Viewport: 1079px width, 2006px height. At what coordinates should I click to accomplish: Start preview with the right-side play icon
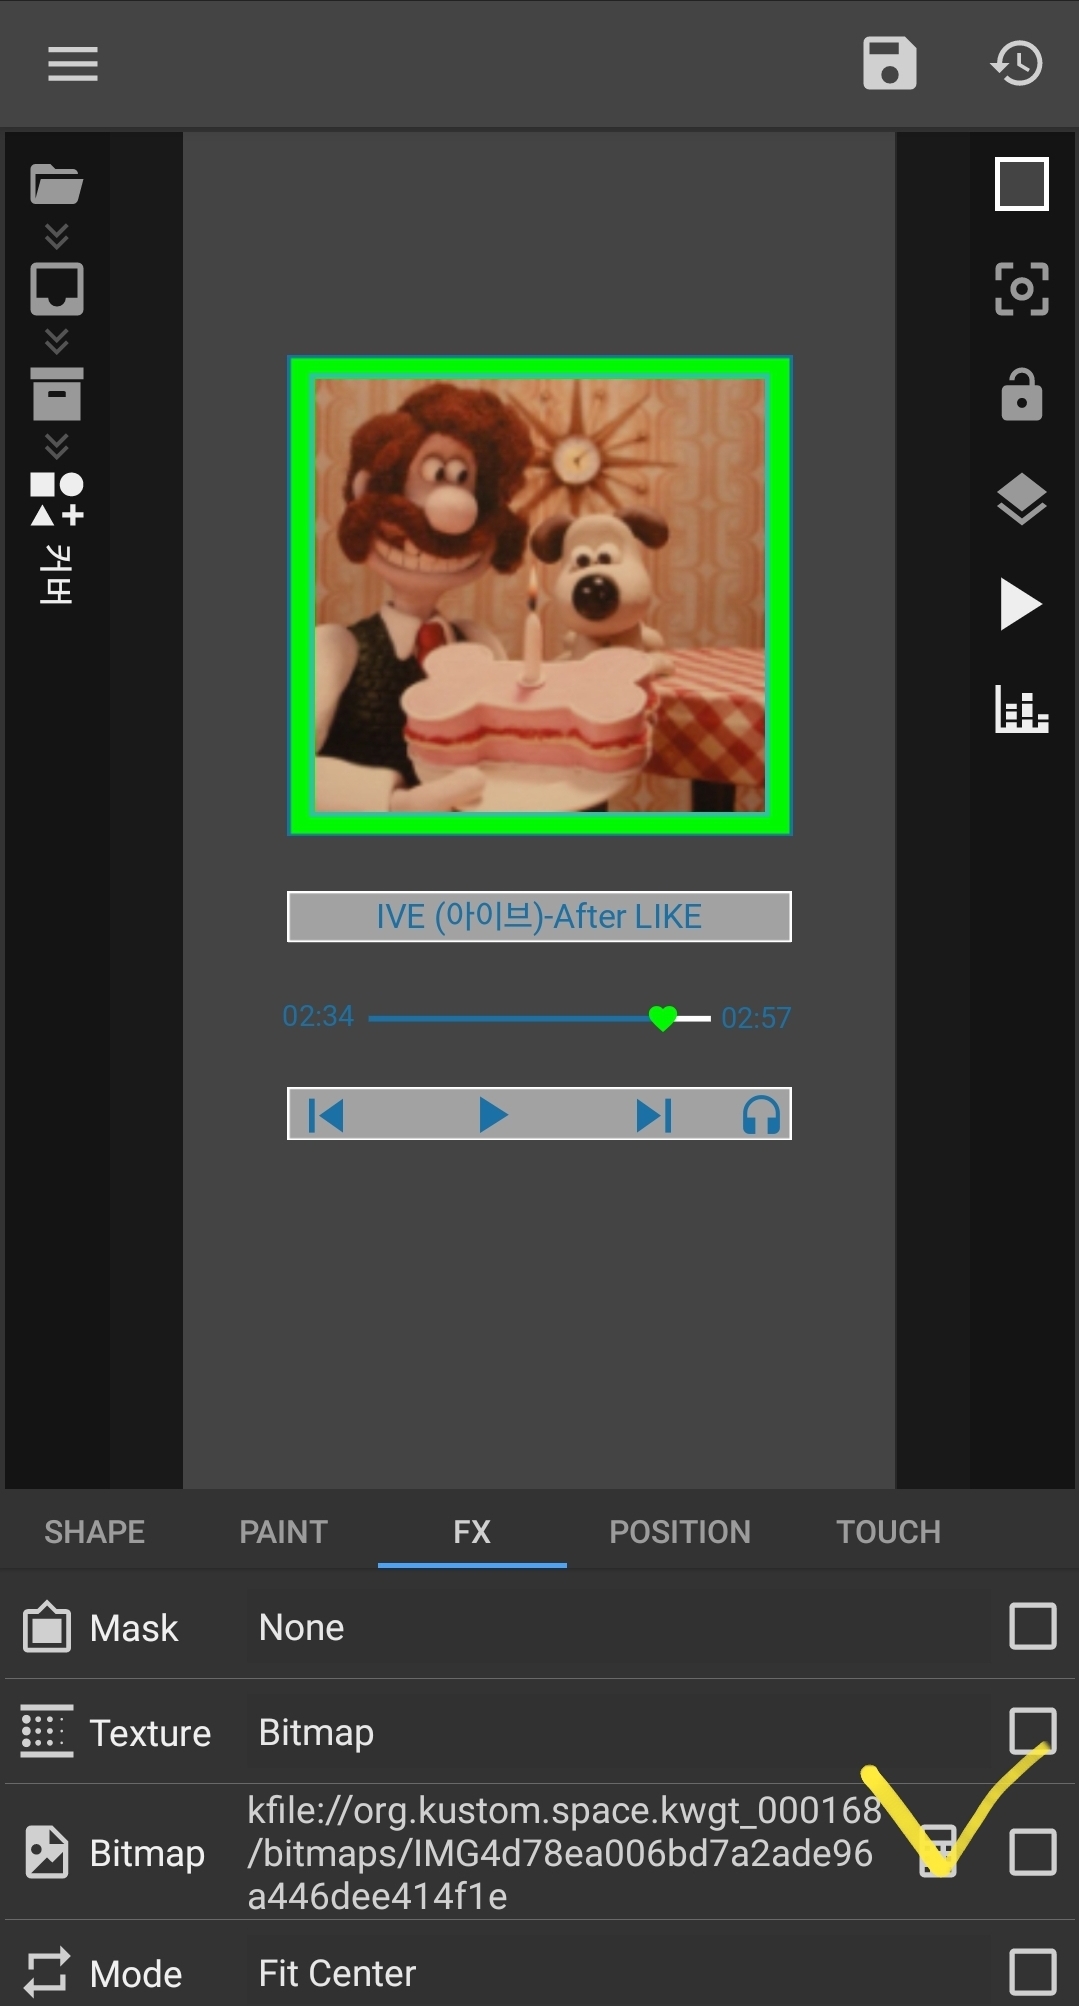click(1021, 604)
